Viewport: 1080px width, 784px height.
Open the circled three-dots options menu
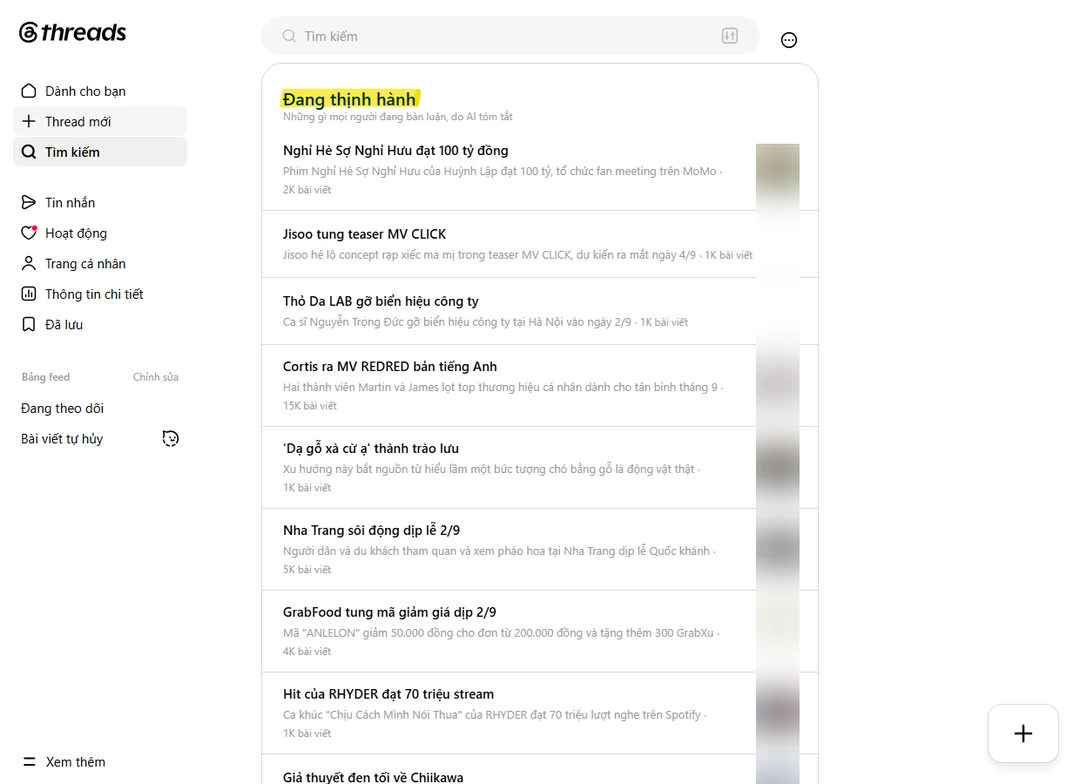(x=789, y=40)
